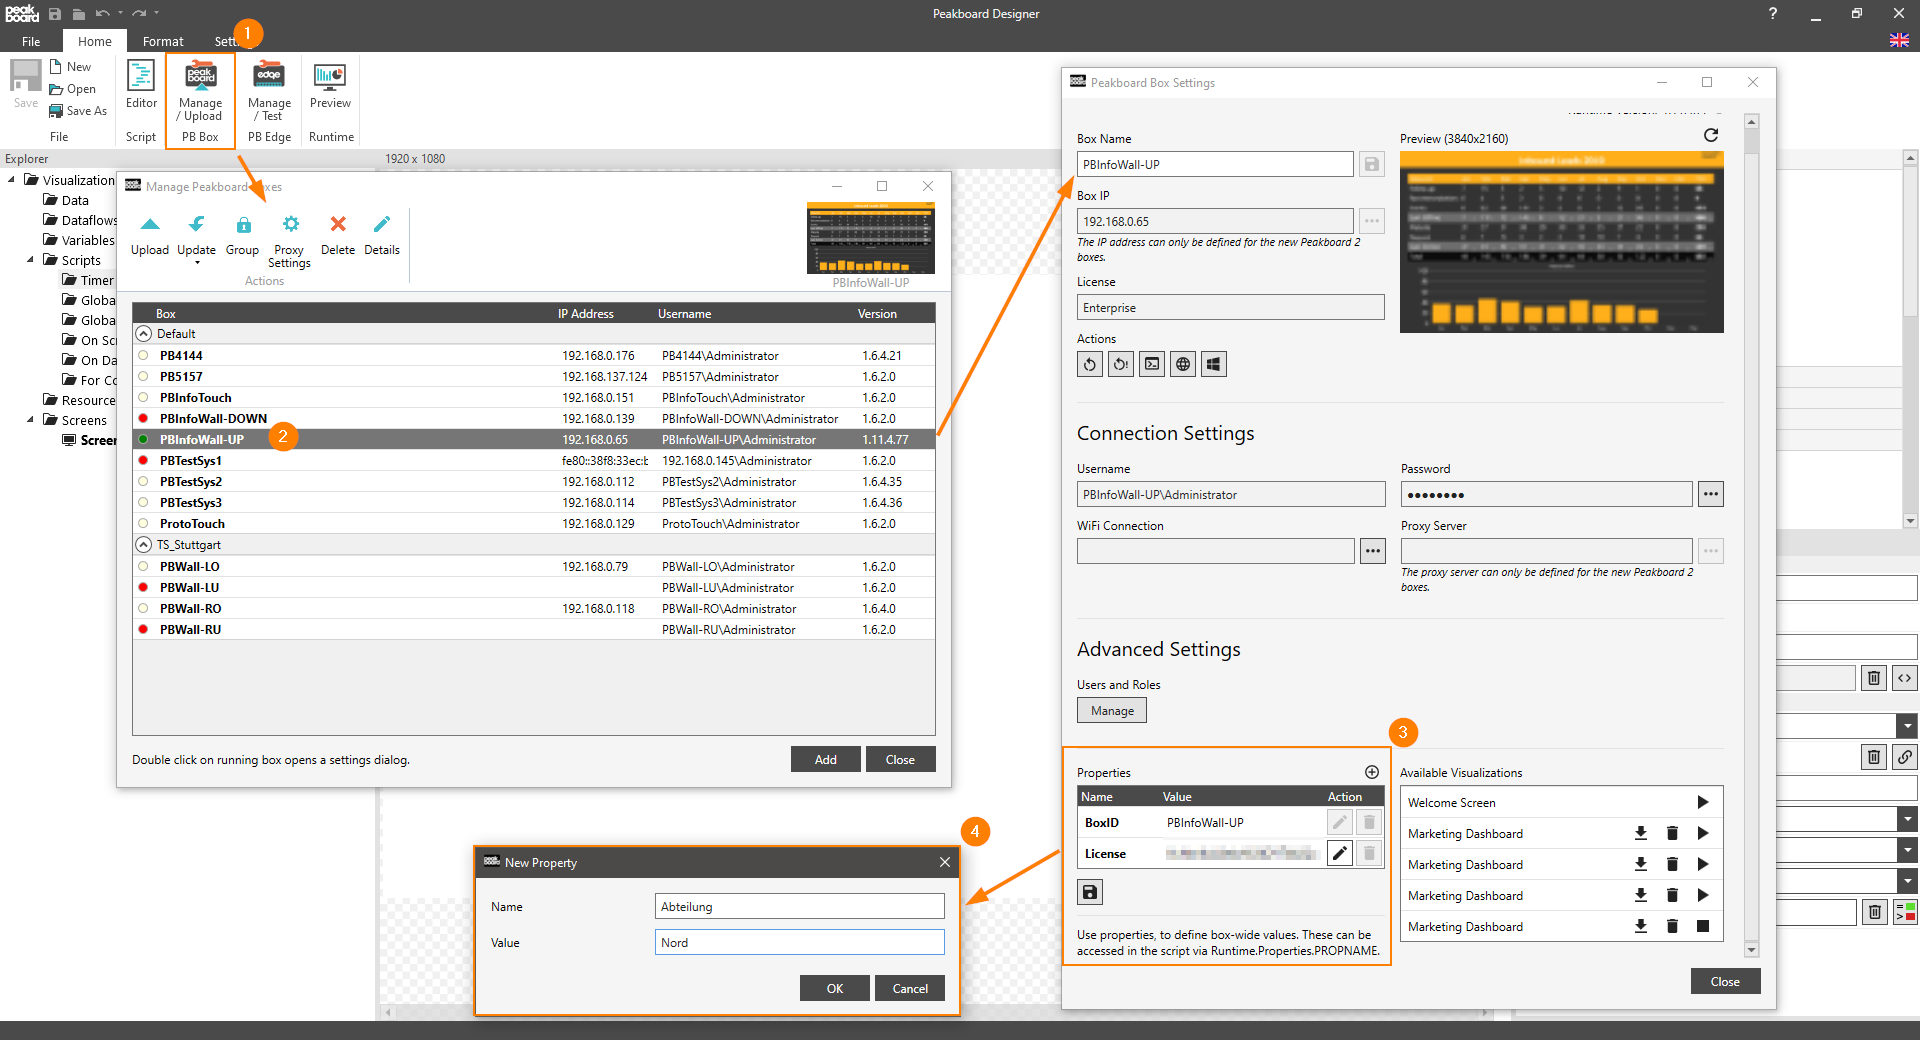Open the console terminal action icon
Viewport: 1920px width, 1040px height.
(x=1152, y=364)
